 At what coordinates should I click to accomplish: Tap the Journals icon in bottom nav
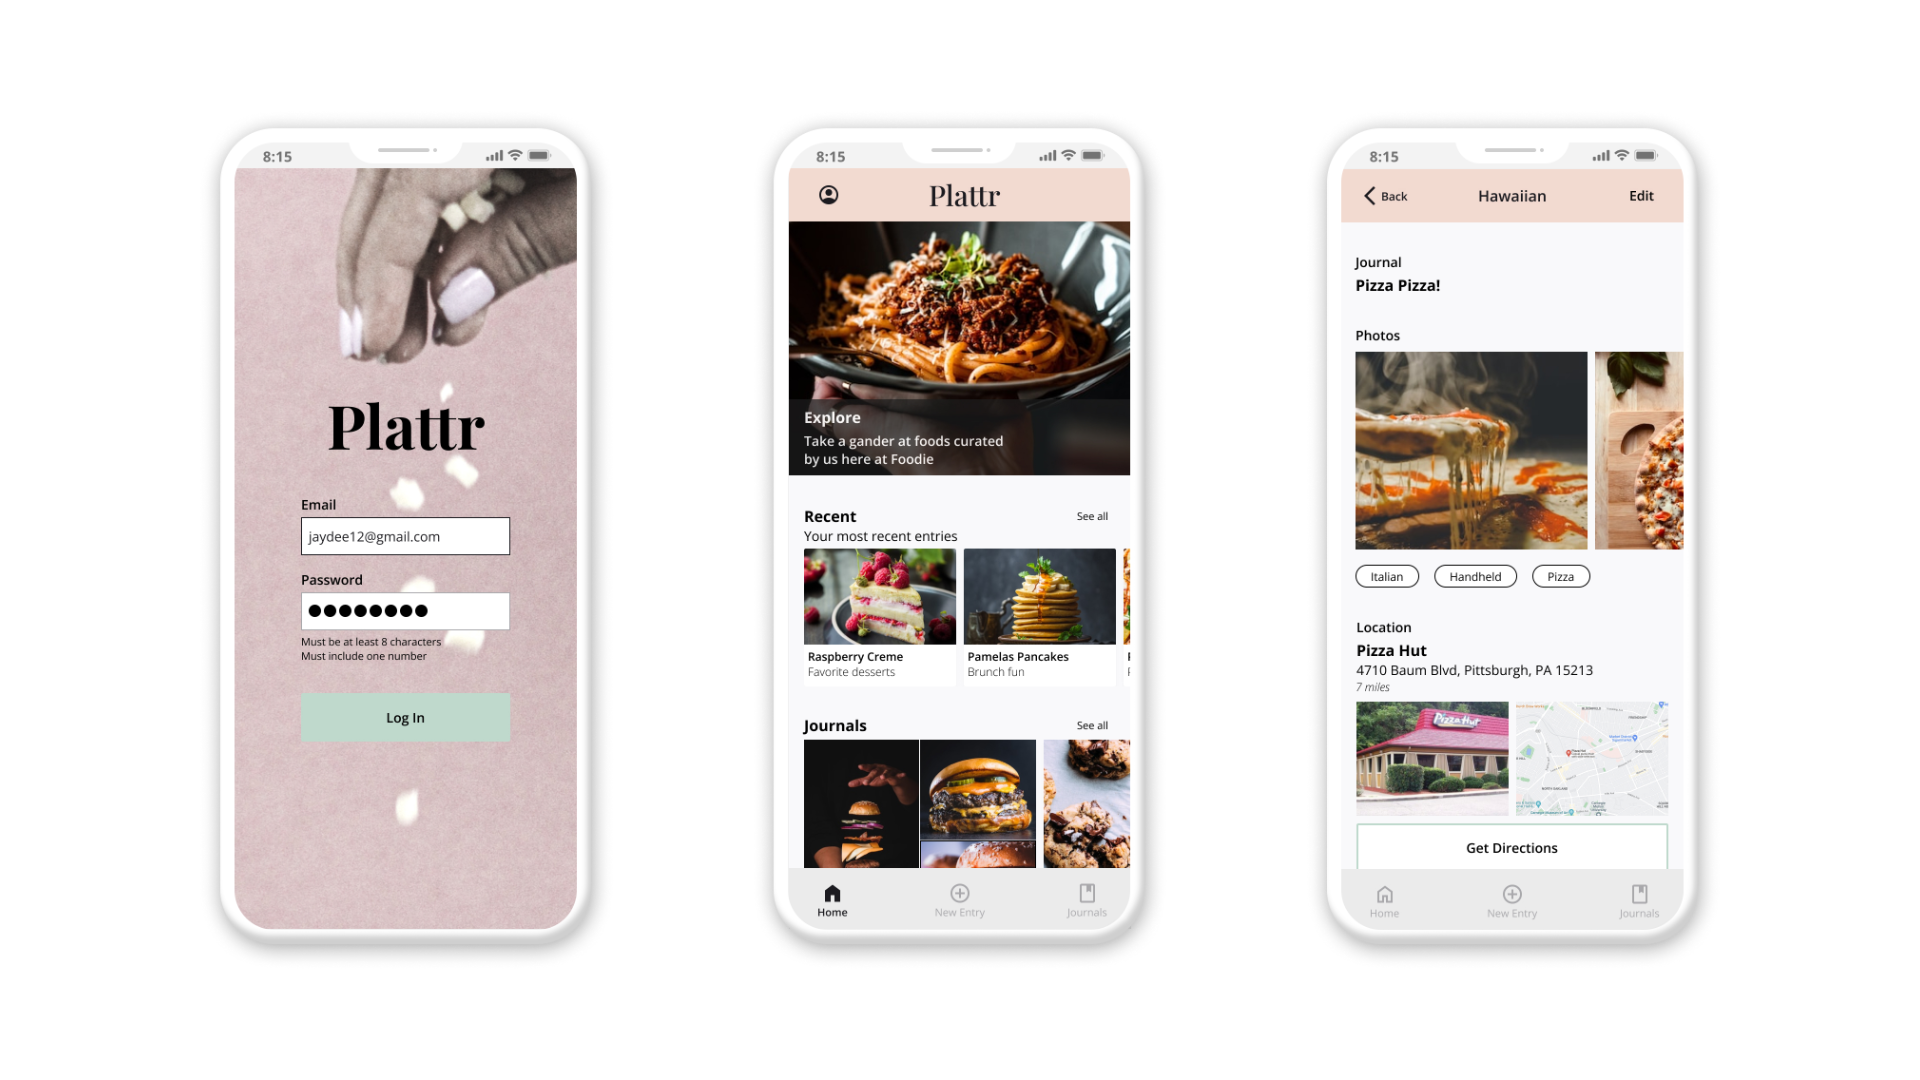point(1087,899)
